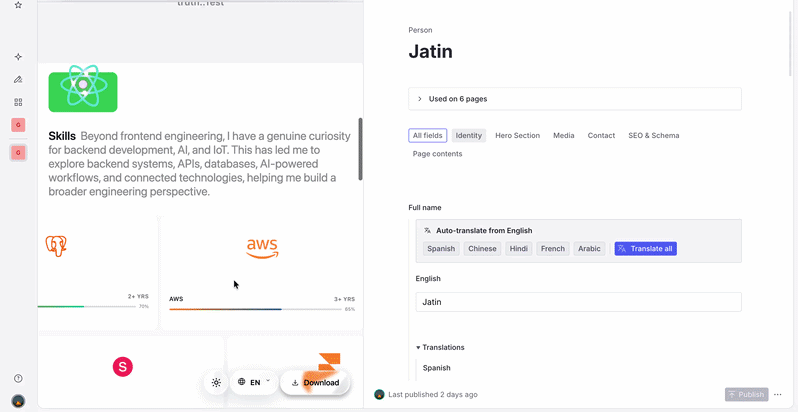
Task: Click the Publish button
Action: point(746,394)
